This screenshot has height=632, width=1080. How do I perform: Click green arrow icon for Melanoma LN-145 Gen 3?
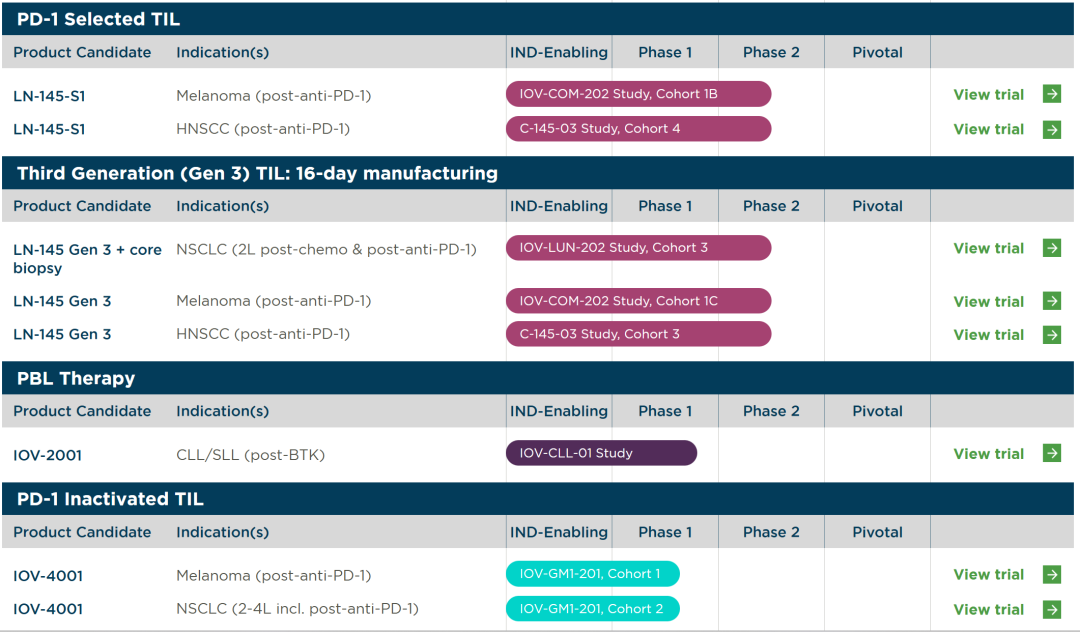1052,301
